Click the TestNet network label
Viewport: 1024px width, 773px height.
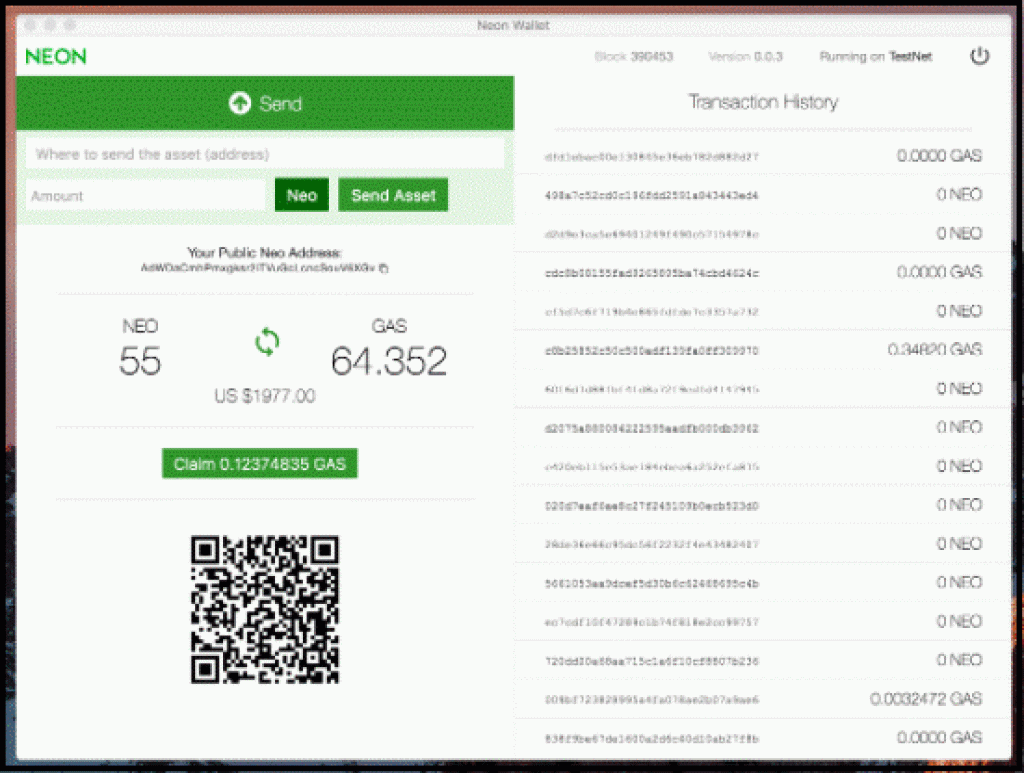[910, 57]
